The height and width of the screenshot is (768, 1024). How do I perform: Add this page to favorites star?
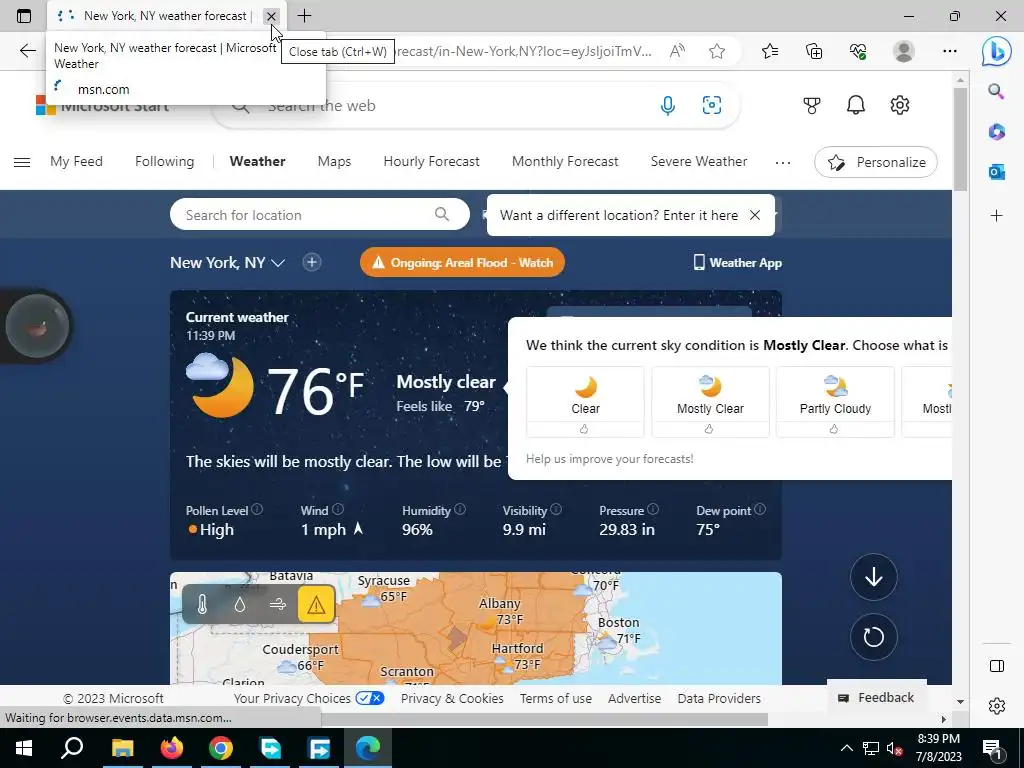click(717, 51)
